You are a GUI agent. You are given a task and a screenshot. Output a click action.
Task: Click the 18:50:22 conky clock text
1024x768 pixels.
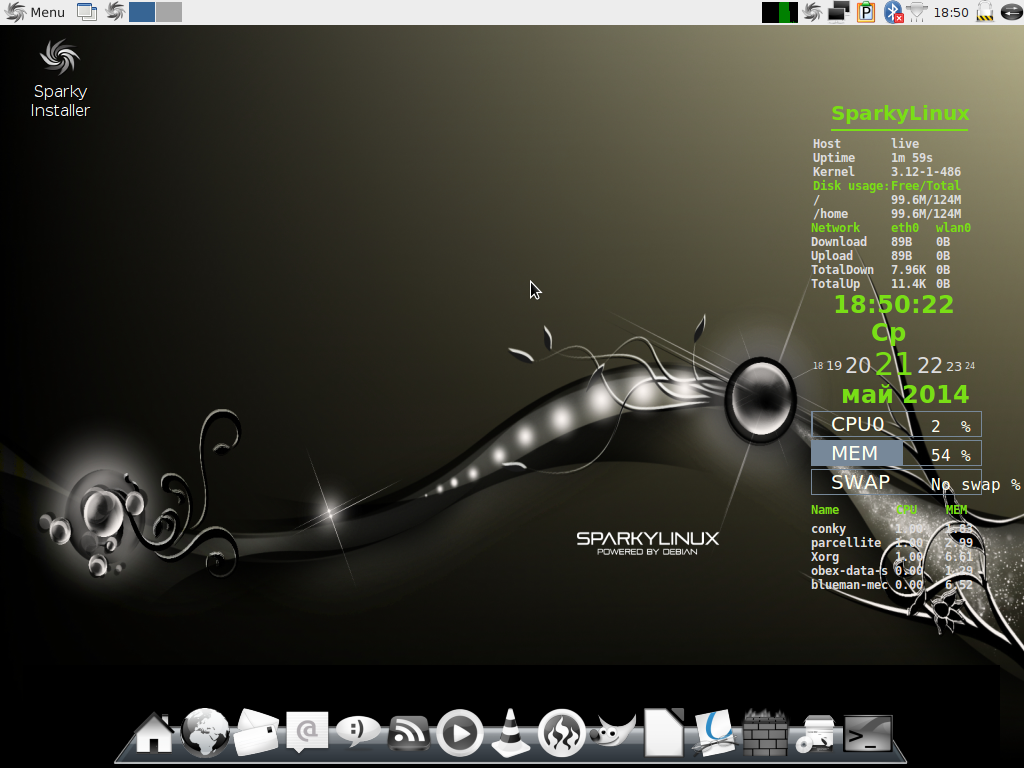pyautogui.click(x=893, y=304)
